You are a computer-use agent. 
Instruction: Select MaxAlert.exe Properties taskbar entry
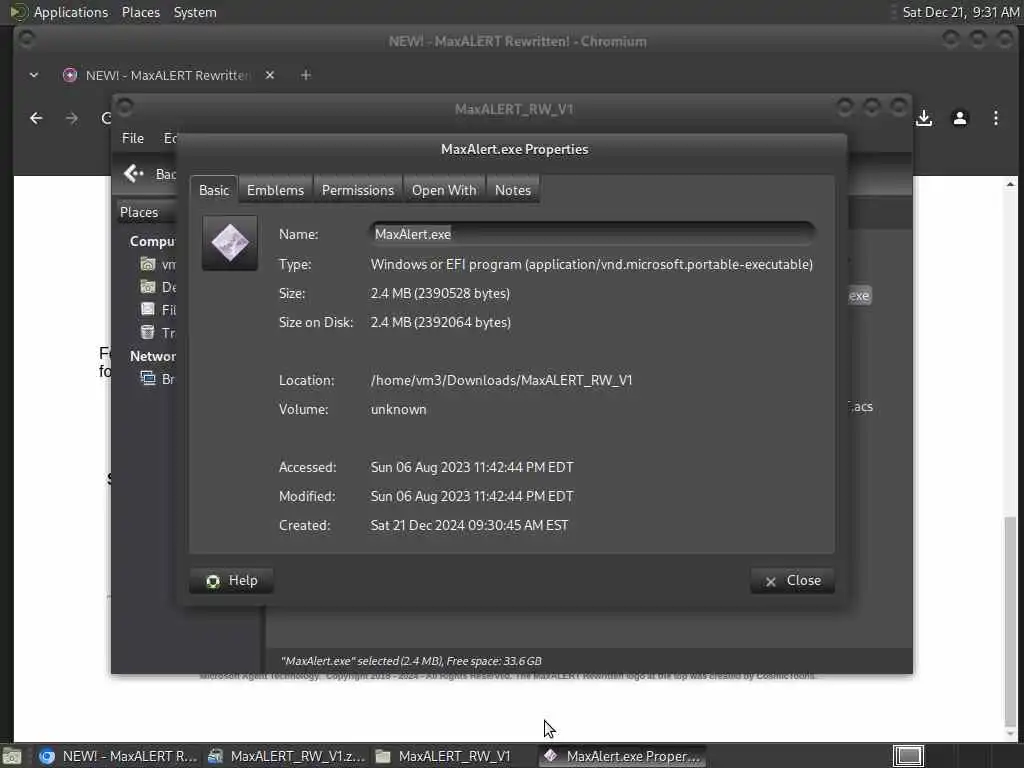click(x=623, y=756)
